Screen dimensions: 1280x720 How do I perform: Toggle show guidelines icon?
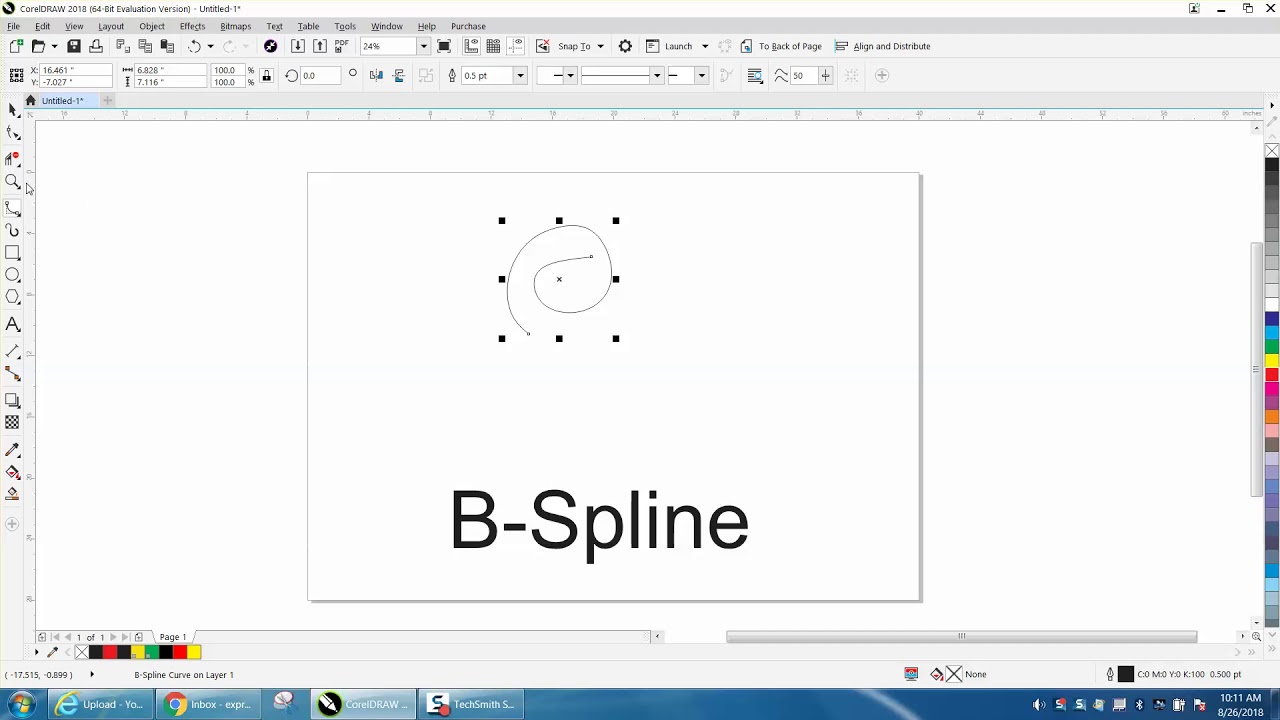tap(516, 46)
